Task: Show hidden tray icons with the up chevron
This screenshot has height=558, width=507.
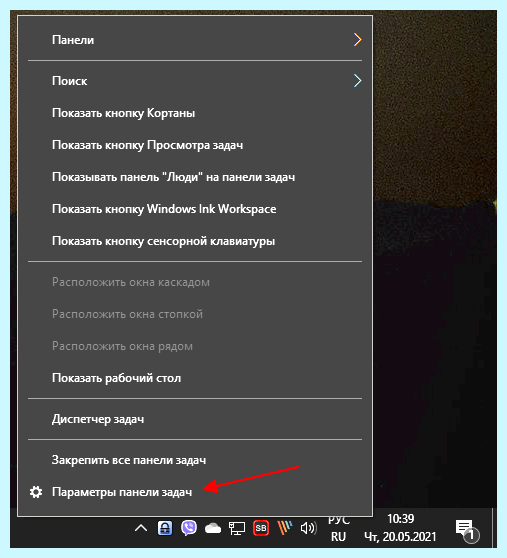Action: [141, 528]
